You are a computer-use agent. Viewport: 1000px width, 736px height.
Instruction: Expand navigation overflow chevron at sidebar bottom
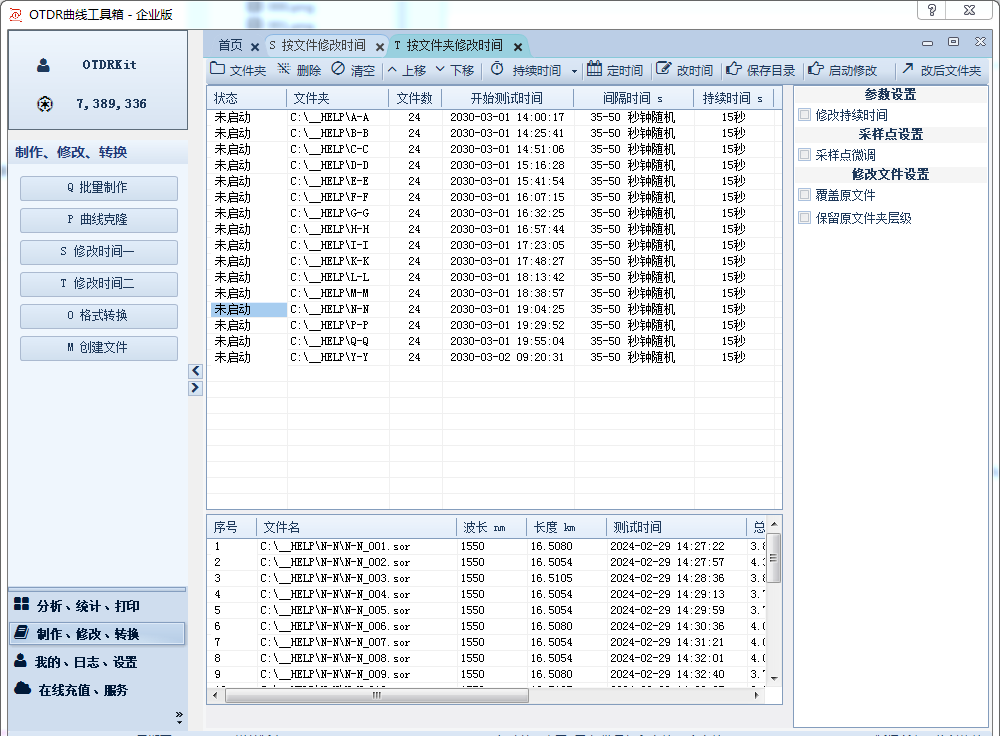coord(179,717)
